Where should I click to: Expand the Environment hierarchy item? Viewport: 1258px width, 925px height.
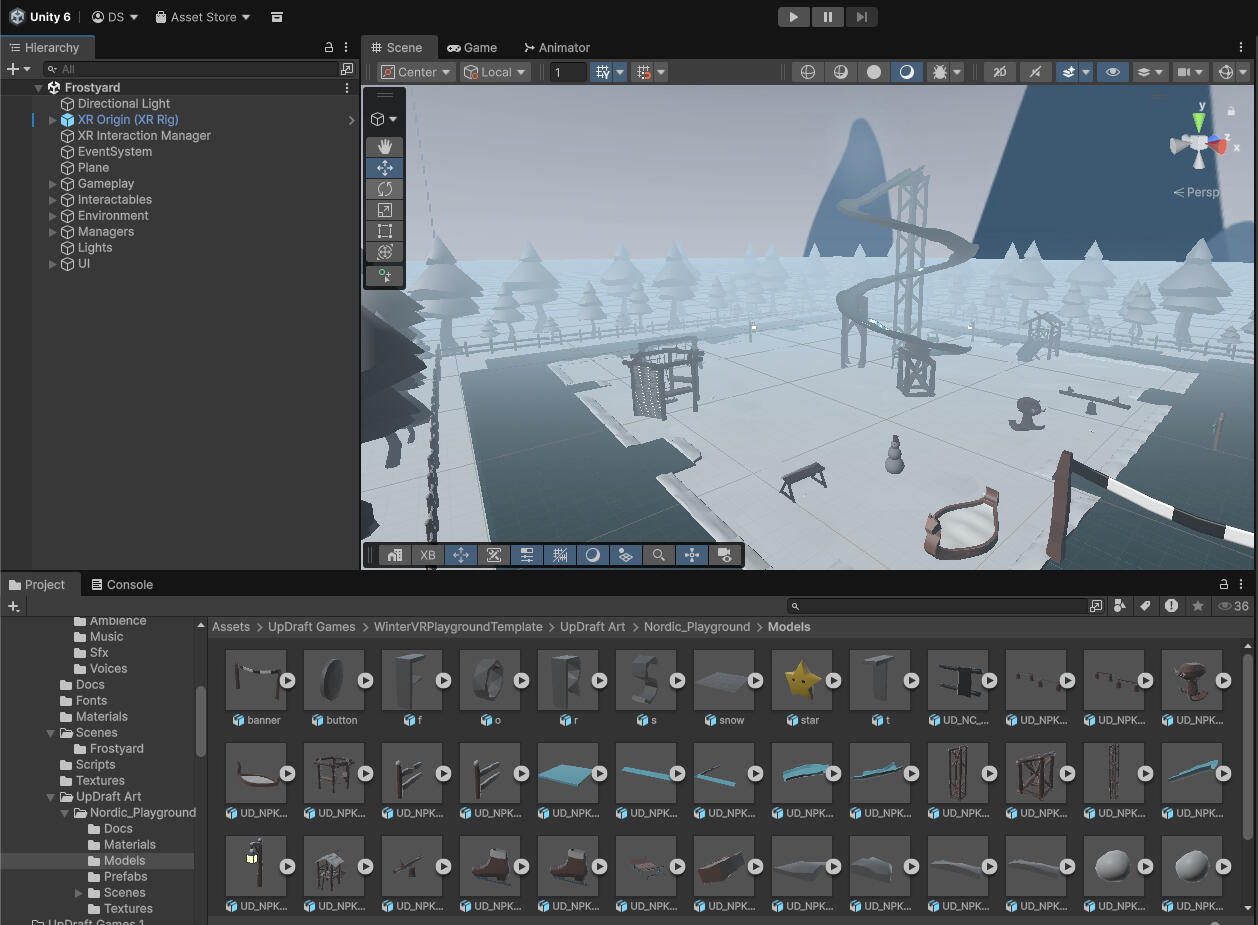53,216
